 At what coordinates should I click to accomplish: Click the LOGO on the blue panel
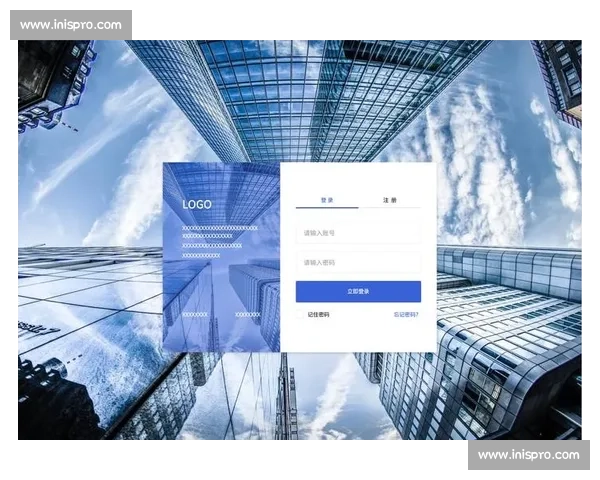point(197,205)
